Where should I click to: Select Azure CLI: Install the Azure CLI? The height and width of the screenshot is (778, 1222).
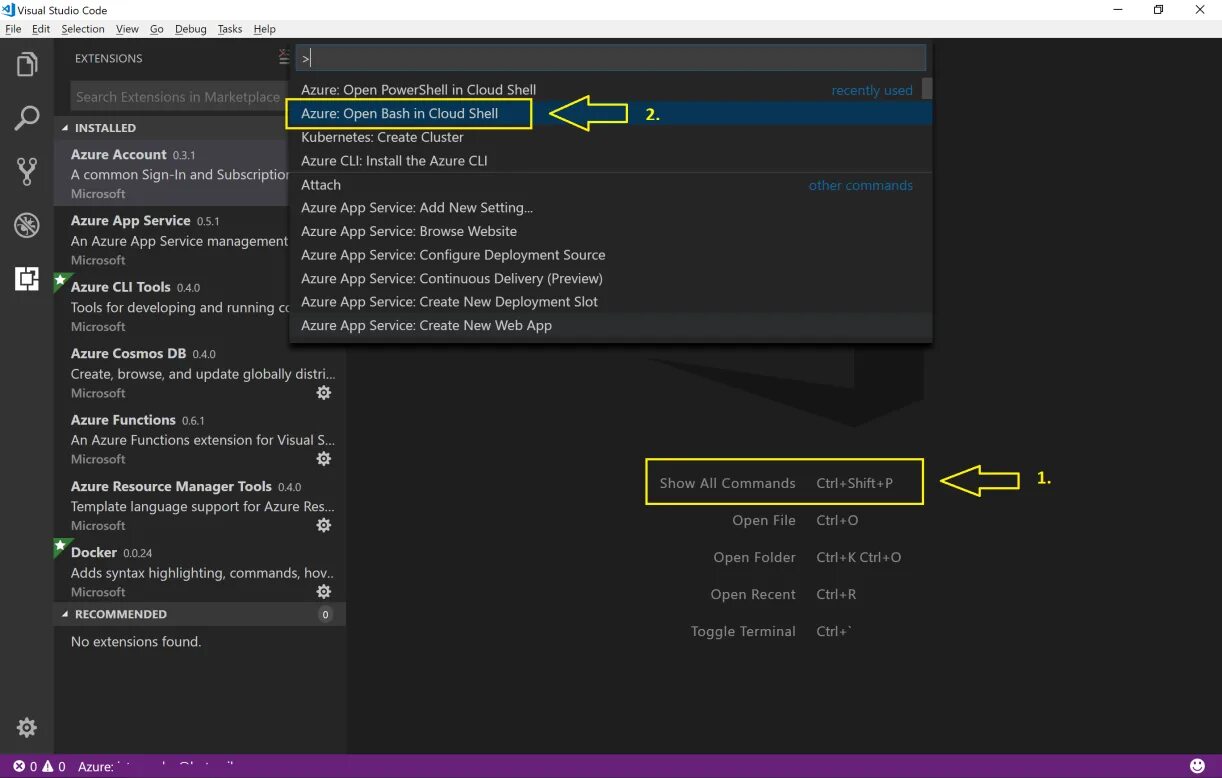pyautogui.click(x=611, y=161)
